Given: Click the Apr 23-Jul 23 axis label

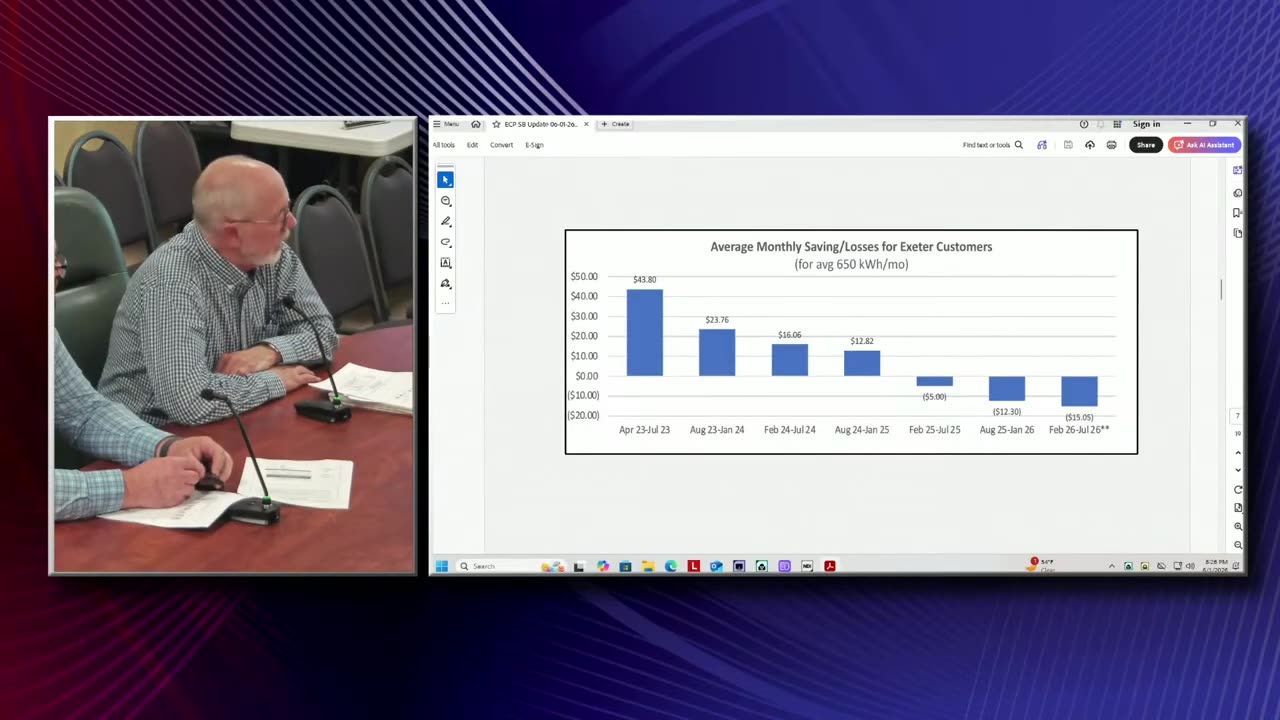Looking at the screenshot, I should point(645,430).
